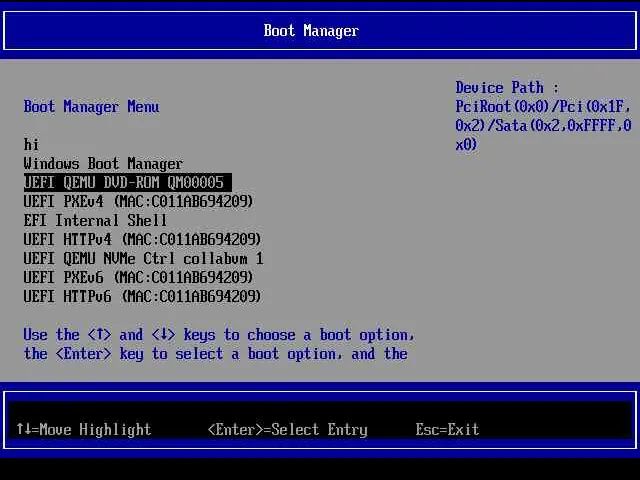The image size is (640, 480).
Task: Click the Boot Manager title text
Action: pyautogui.click(x=311, y=31)
